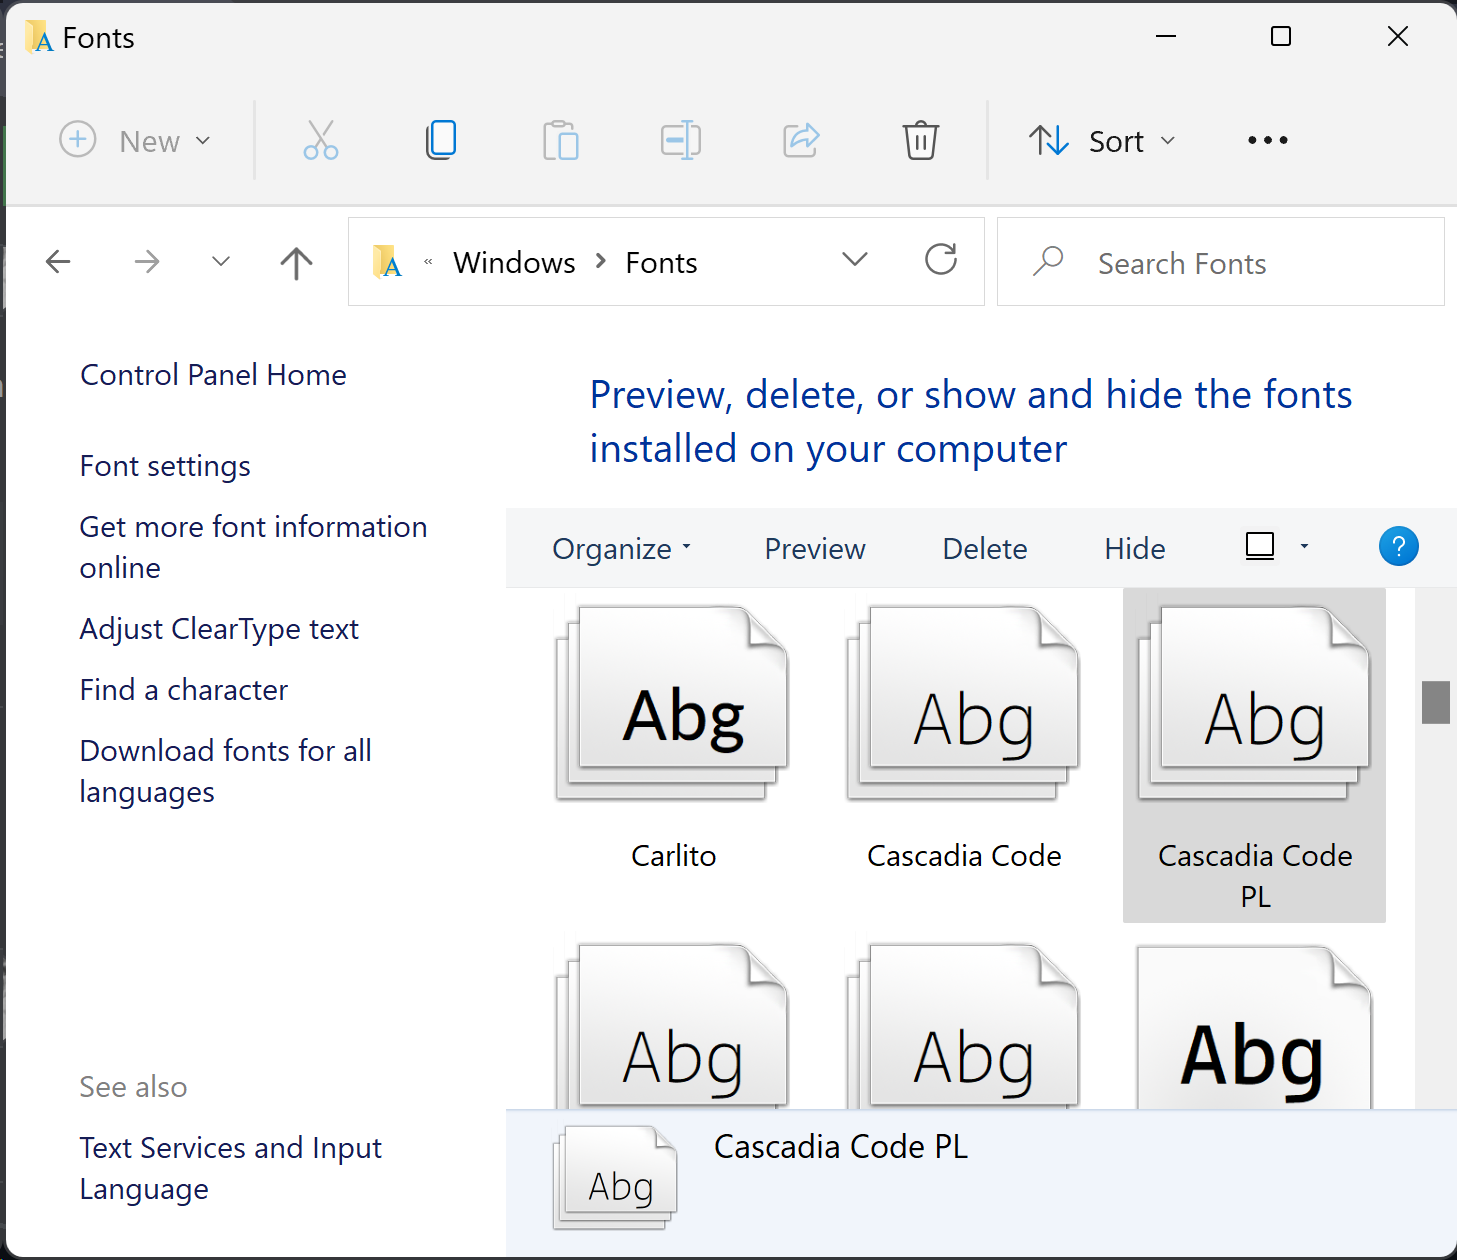Share the selected font
The height and width of the screenshot is (1260, 1457).
point(800,140)
